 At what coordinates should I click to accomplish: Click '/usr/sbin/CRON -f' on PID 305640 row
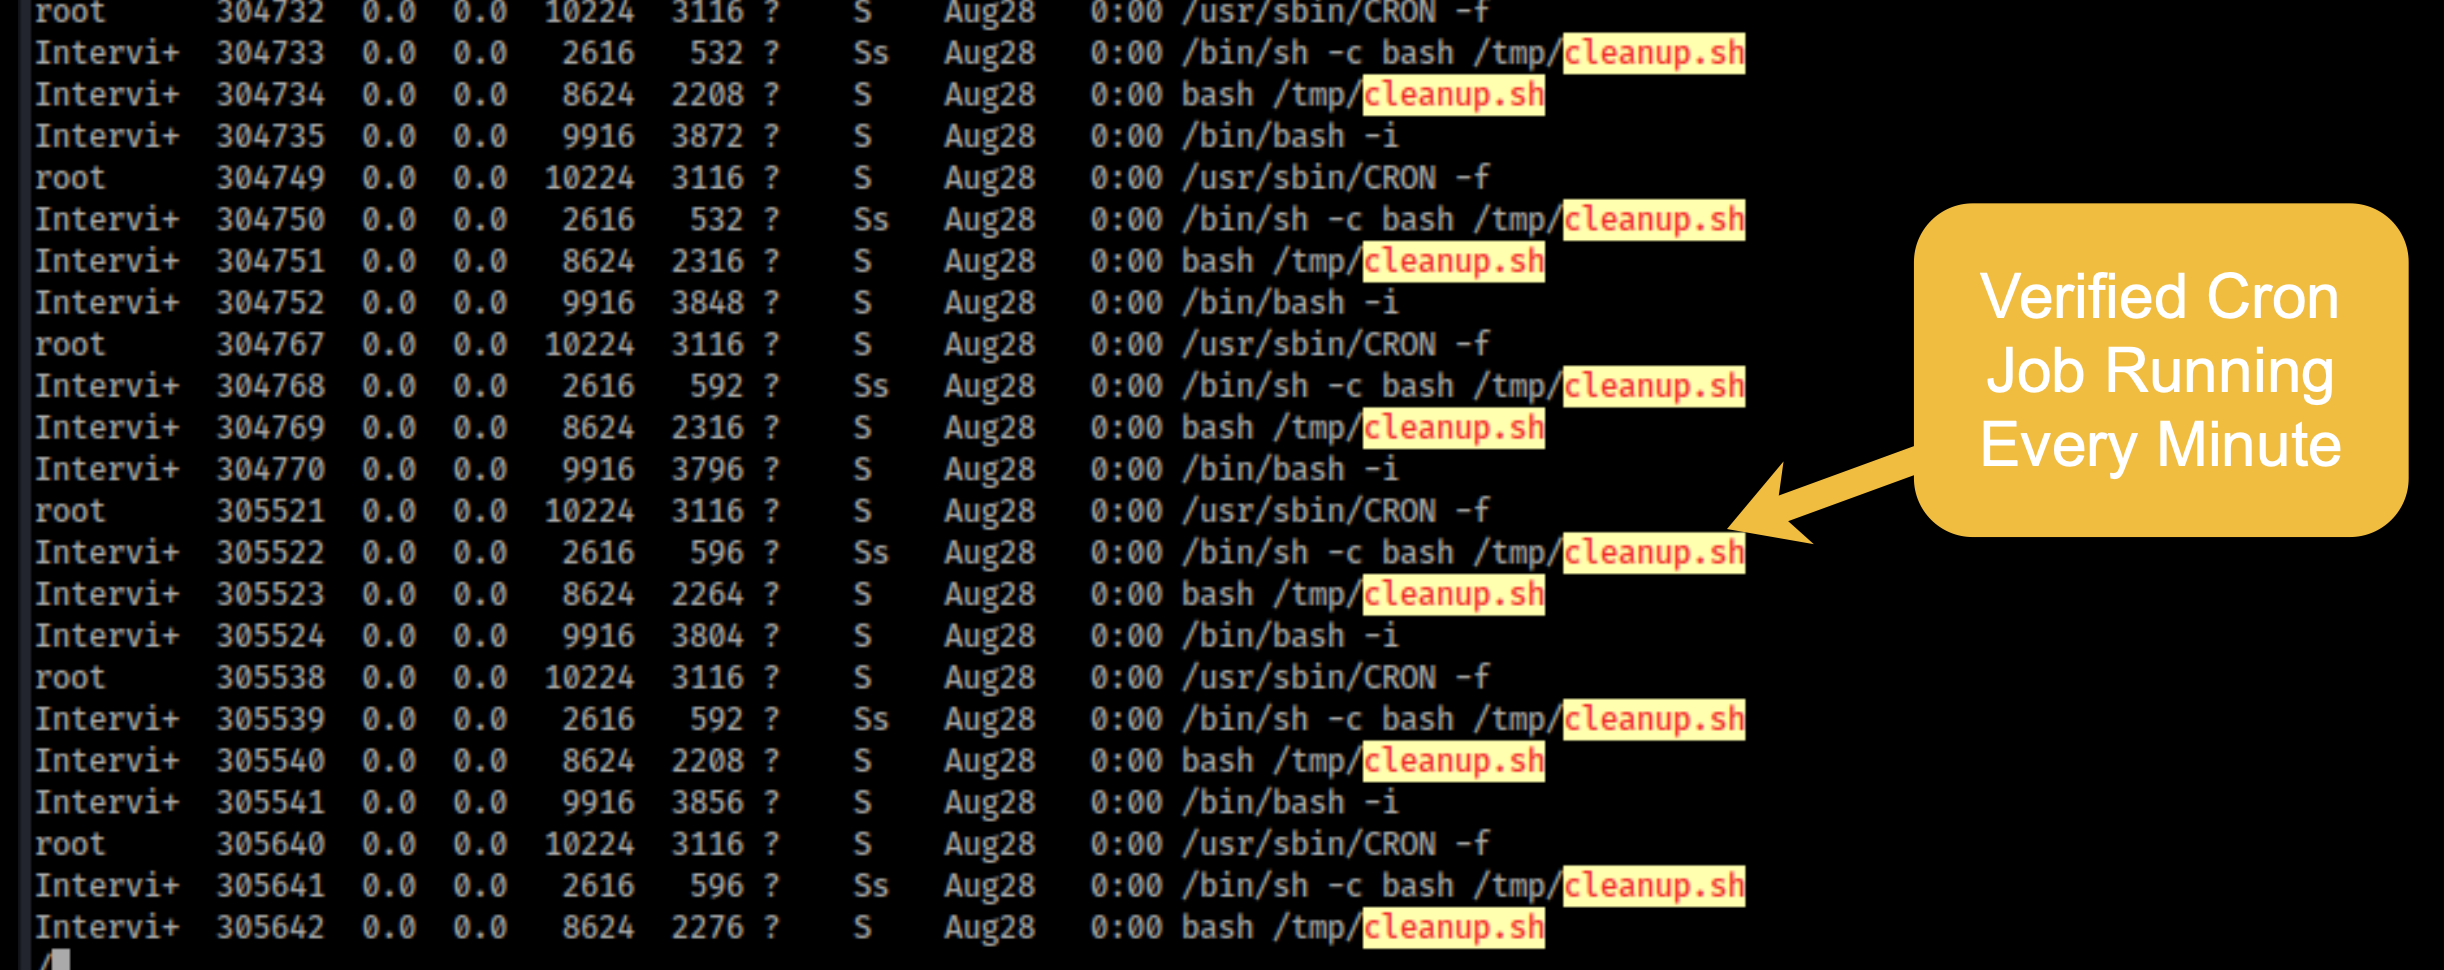point(1335,844)
